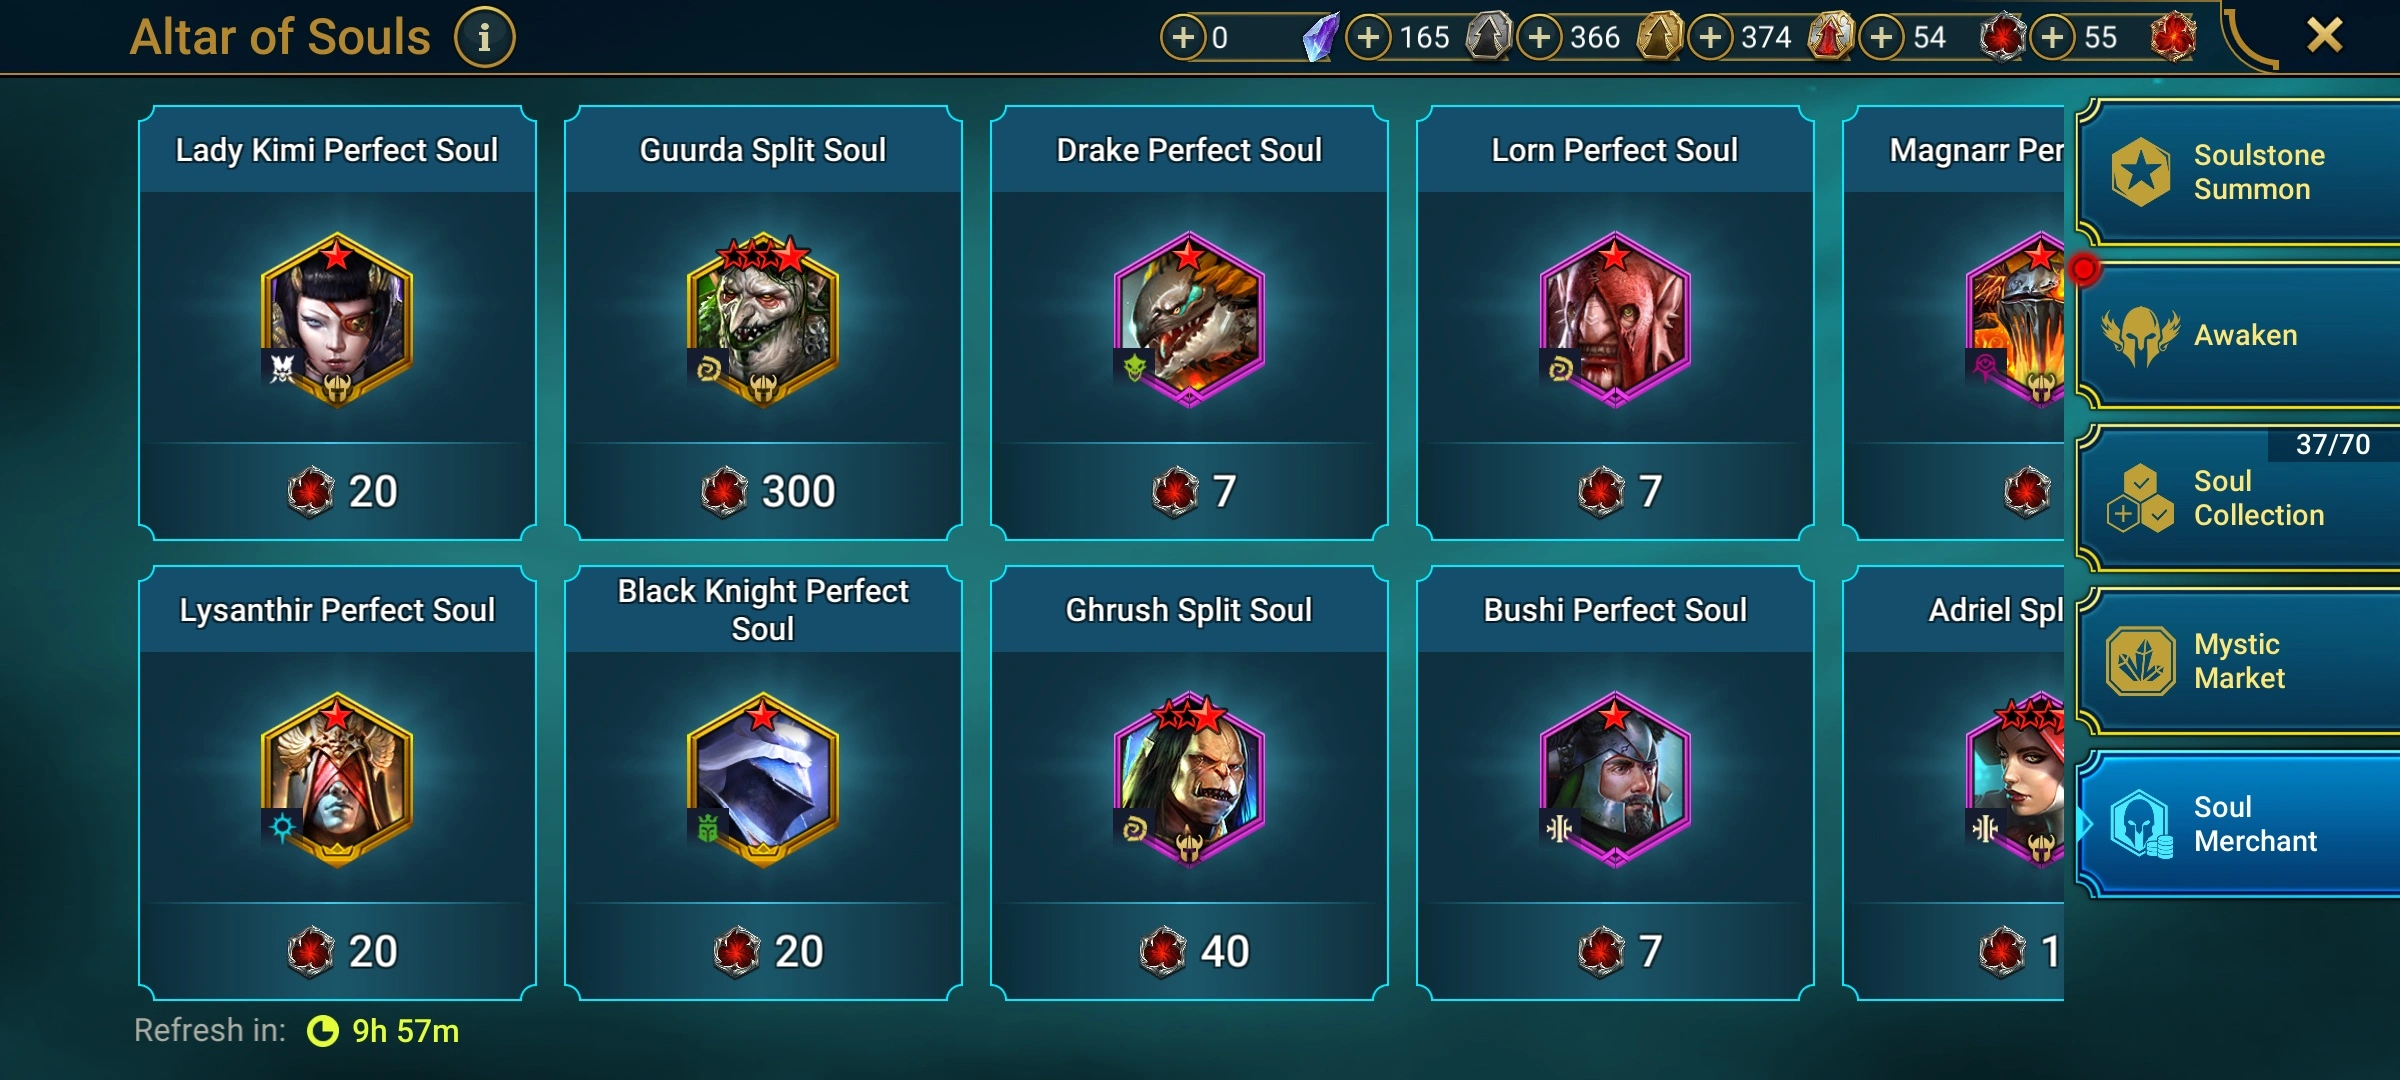Tap the plus beside the 55 soul coins
The image size is (2400, 1080).
pos(2053,38)
